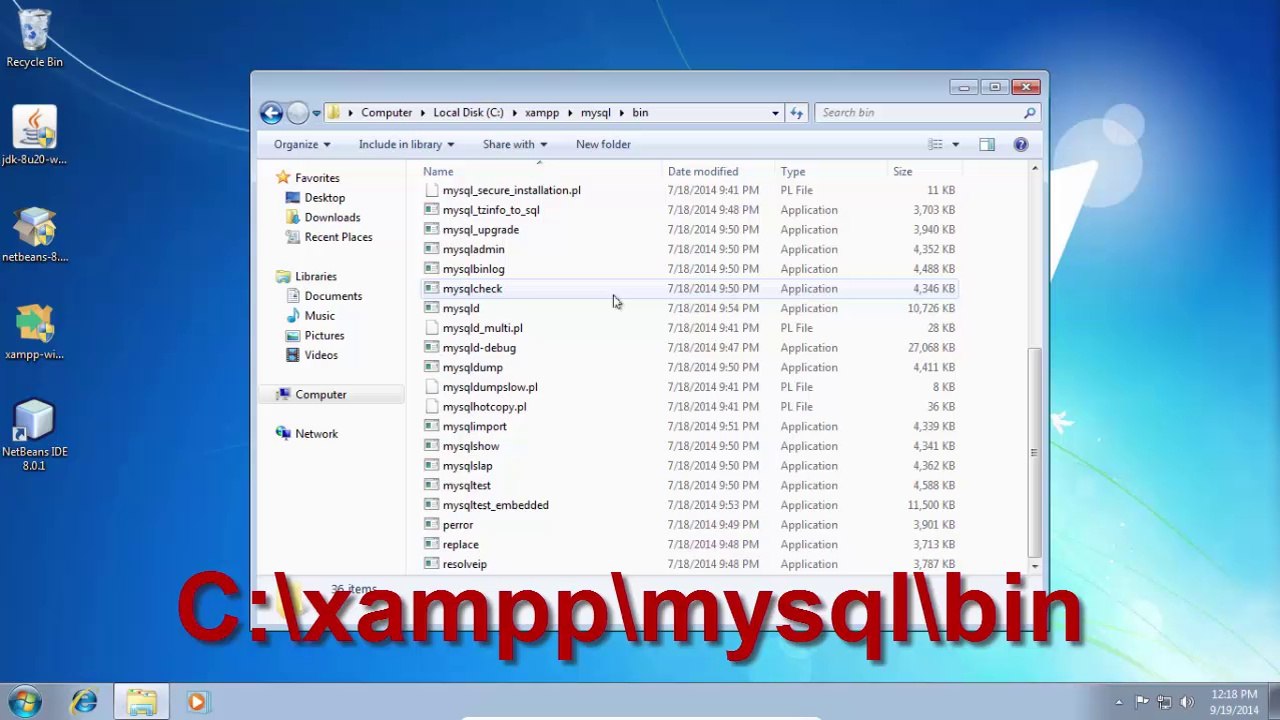Click the Forward navigation arrow

pyautogui.click(x=297, y=113)
